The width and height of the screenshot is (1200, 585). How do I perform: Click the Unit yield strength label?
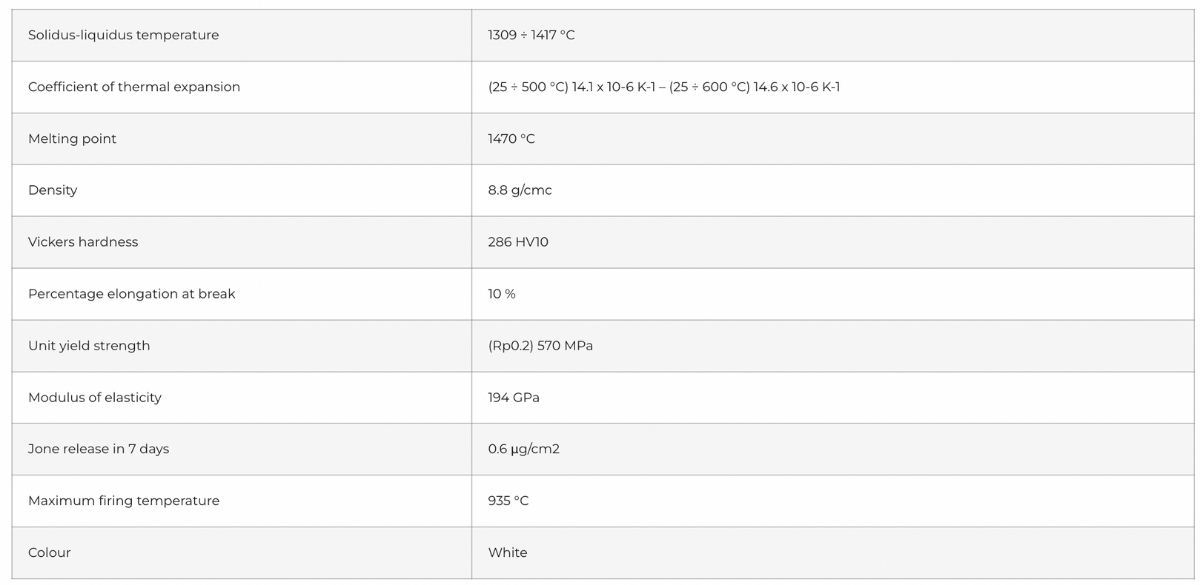pyautogui.click(x=89, y=346)
